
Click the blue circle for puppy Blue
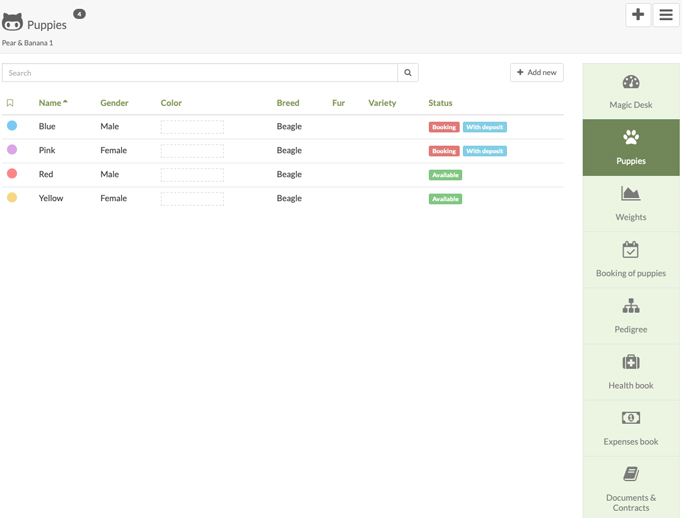tap(12, 126)
